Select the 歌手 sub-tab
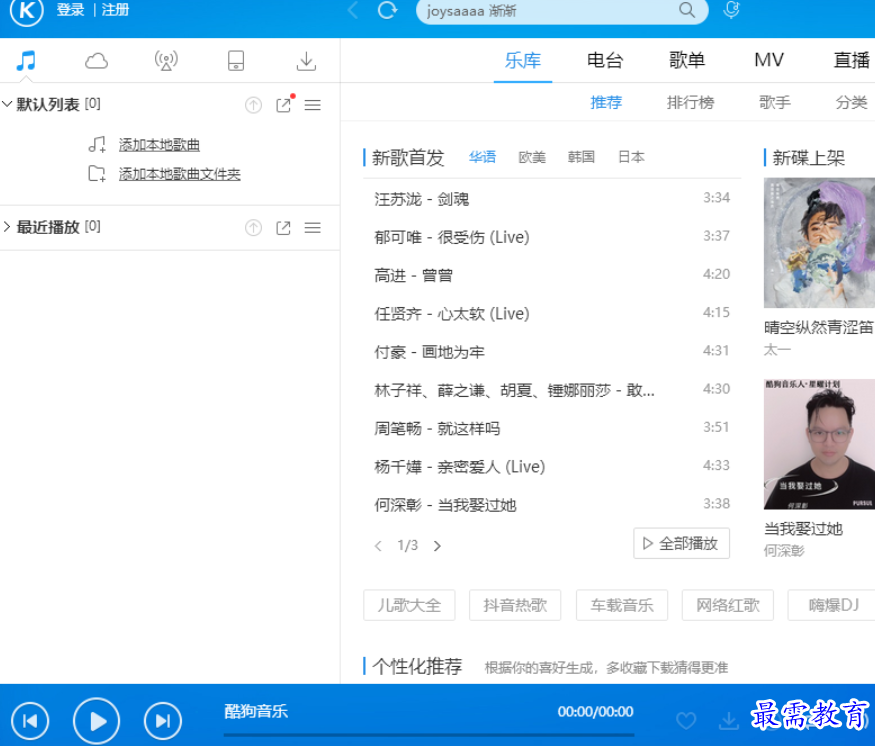The width and height of the screenshot is (875, 746). point(775,102)
